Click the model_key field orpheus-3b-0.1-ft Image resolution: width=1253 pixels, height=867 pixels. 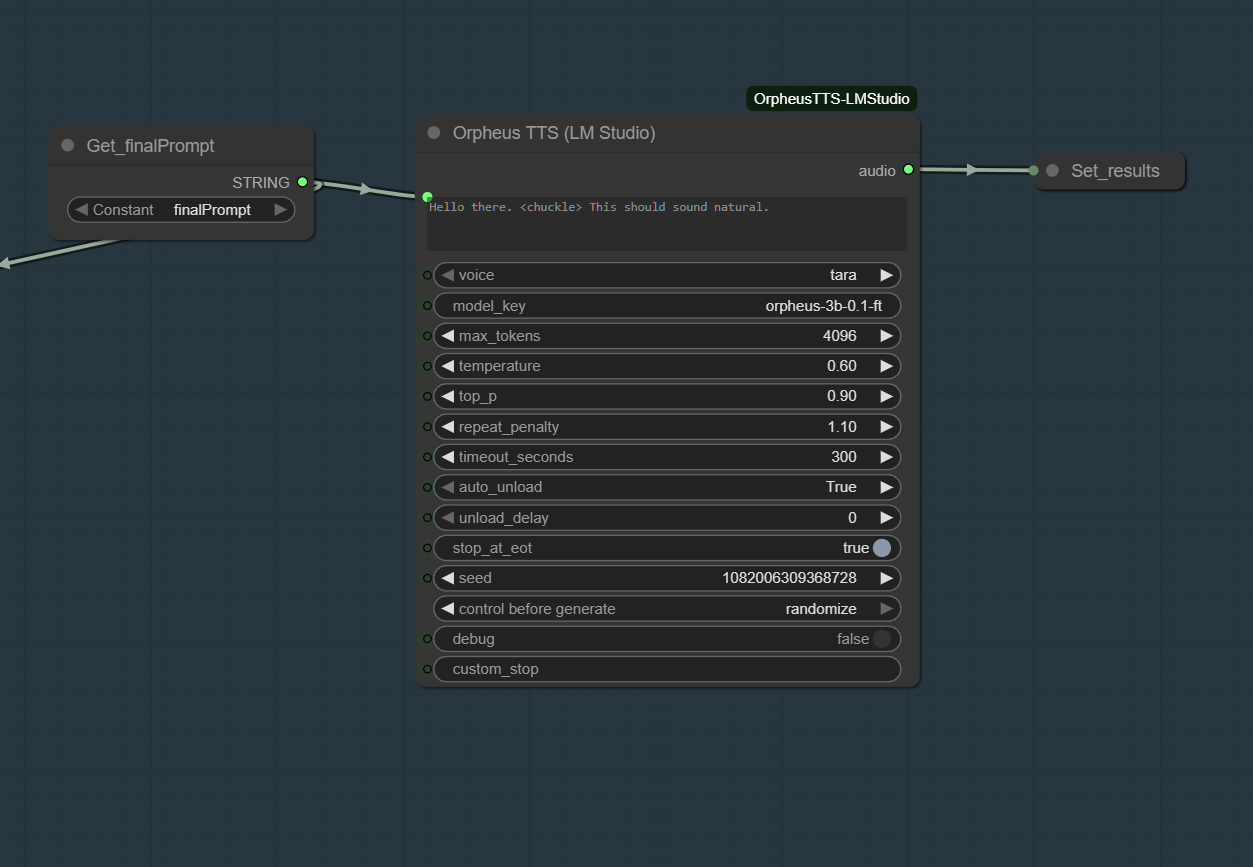667,305
